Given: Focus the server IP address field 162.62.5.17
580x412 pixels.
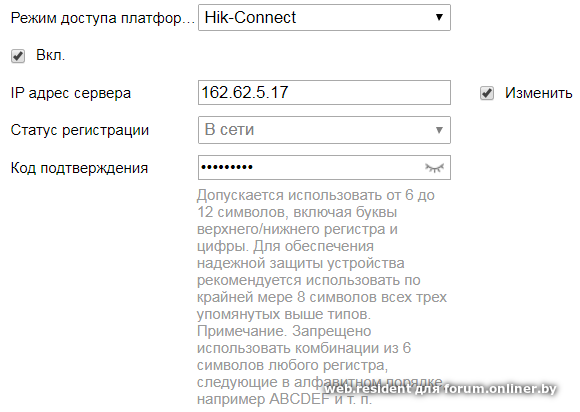Looking at the screenshot, I should click(324, 92).
